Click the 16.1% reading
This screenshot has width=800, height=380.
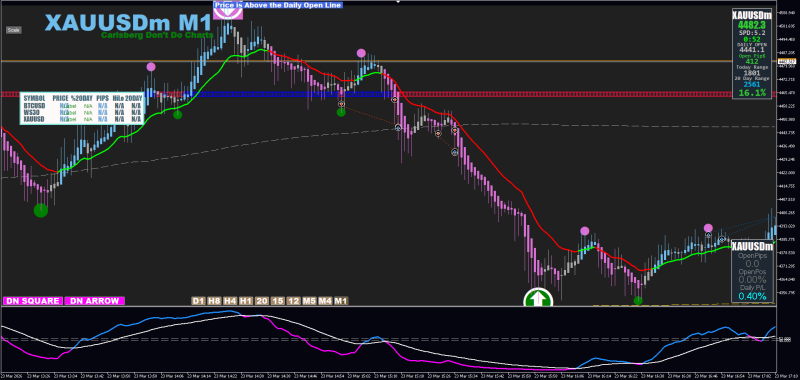752,93
